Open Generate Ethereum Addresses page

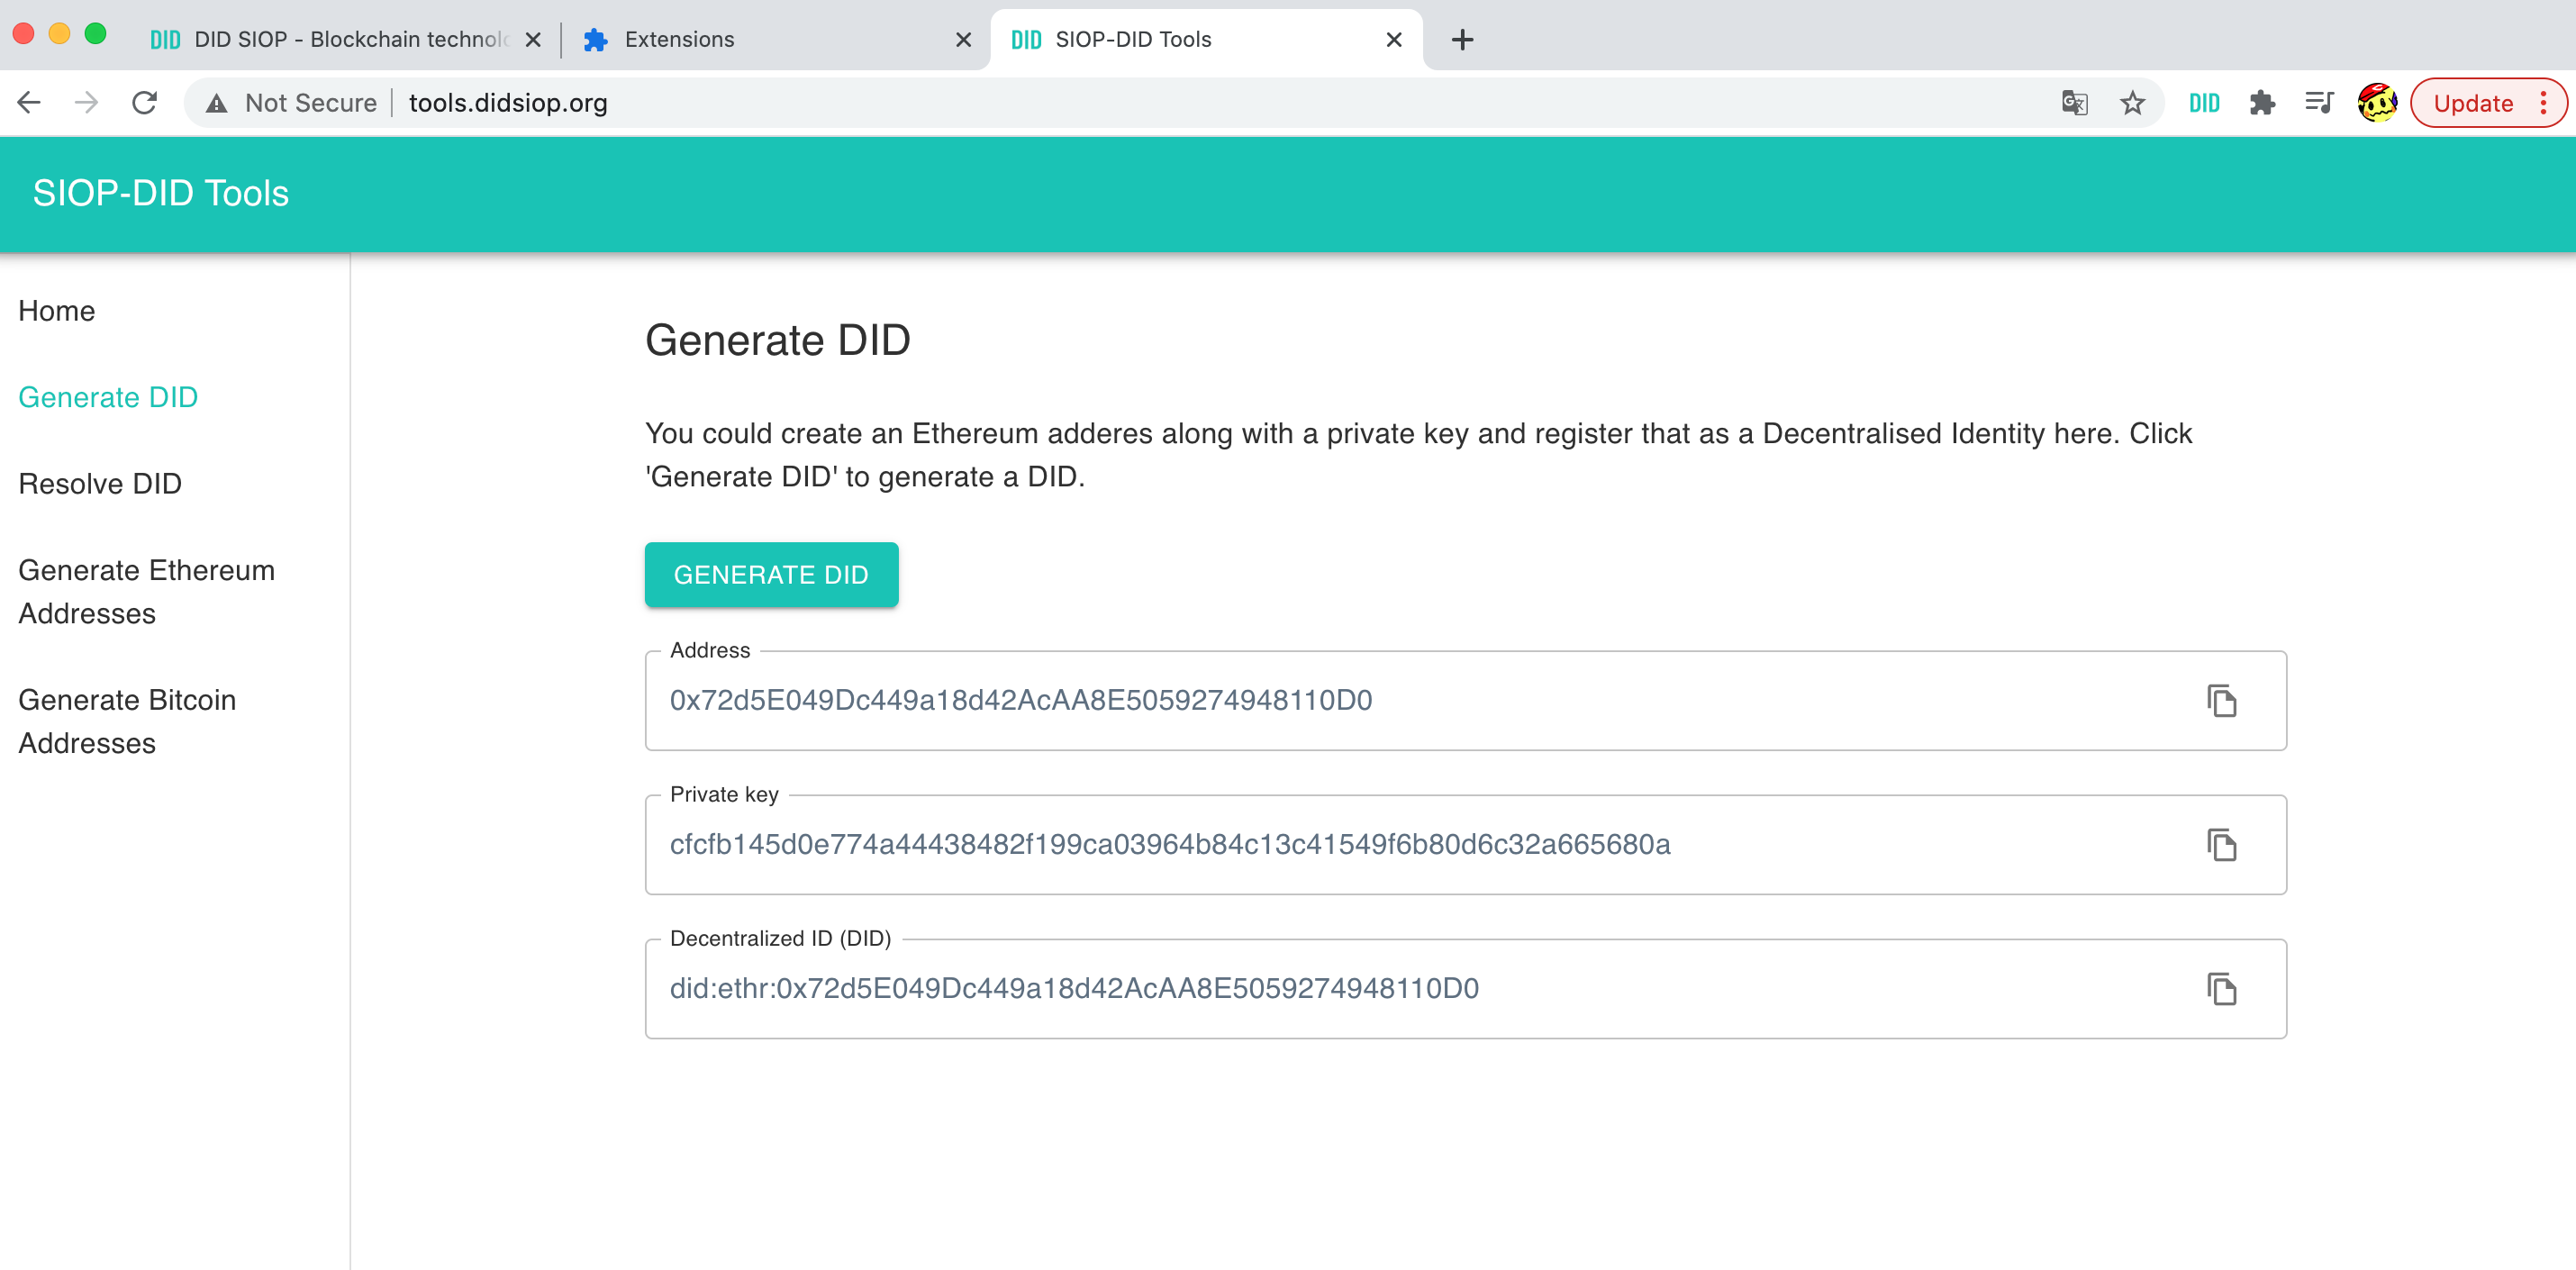pyautogui.click(x=146, y=591)
